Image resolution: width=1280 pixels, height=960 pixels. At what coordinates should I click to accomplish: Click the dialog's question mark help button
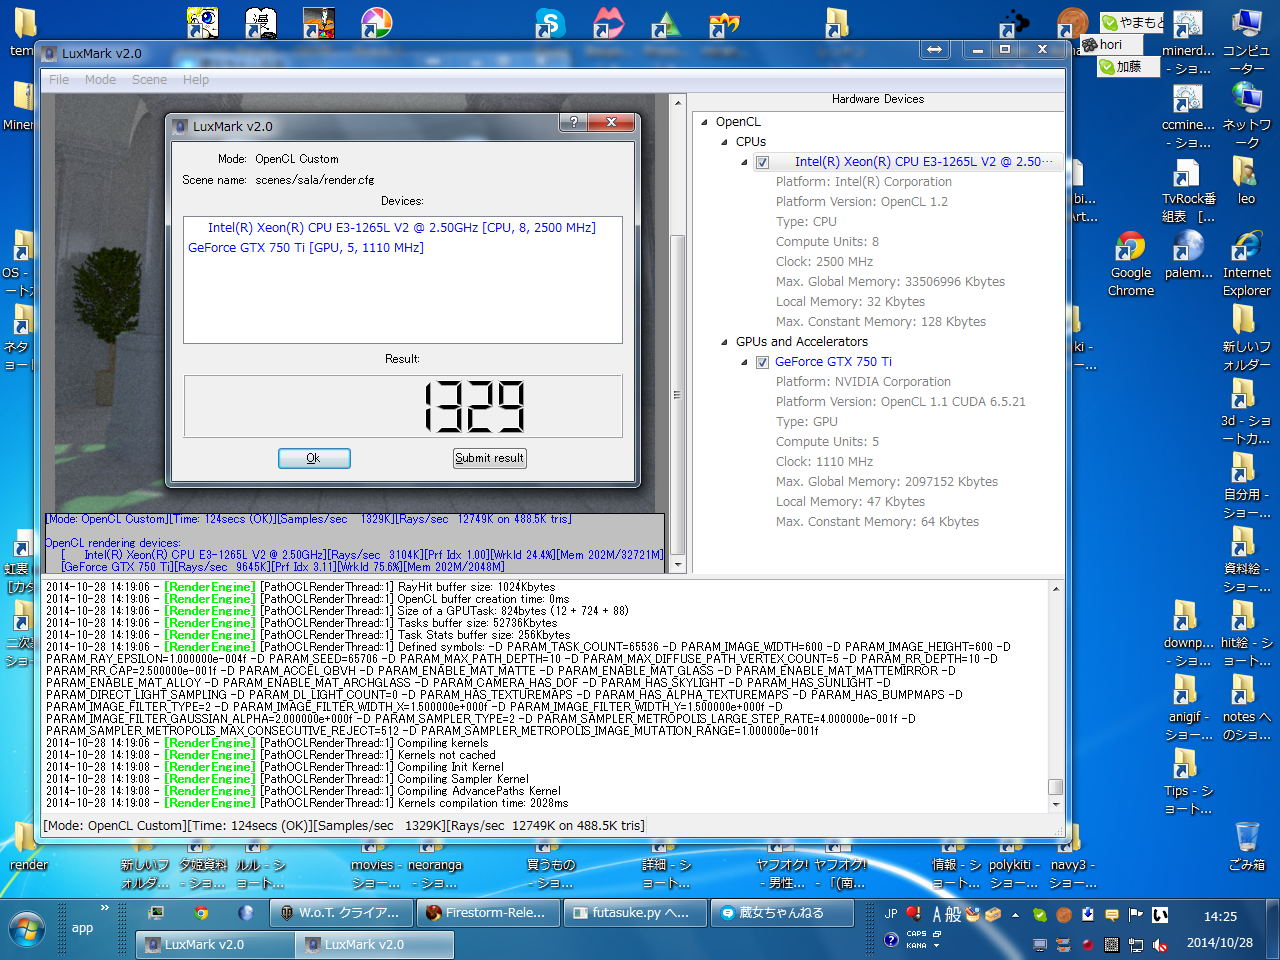[573, 122]
